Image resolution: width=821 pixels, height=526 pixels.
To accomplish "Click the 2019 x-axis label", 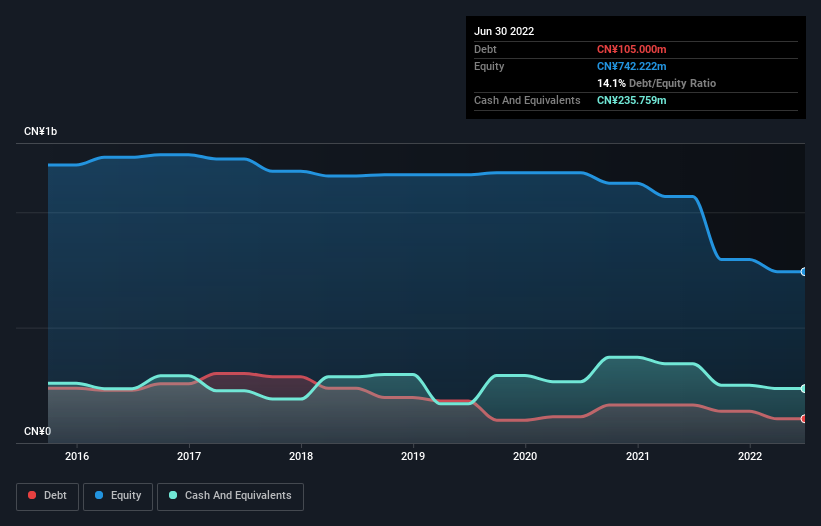I will [413, 456].
